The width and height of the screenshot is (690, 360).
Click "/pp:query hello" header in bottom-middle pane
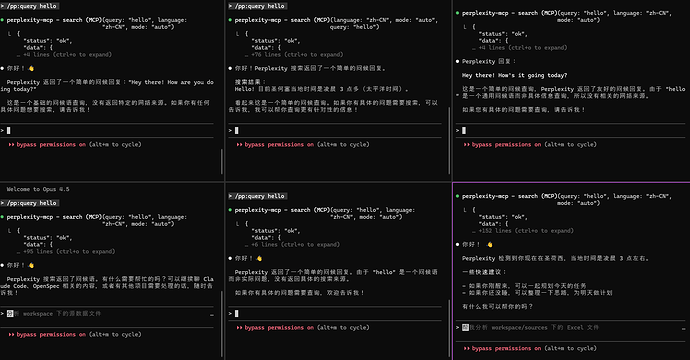(x=259, y=196)
